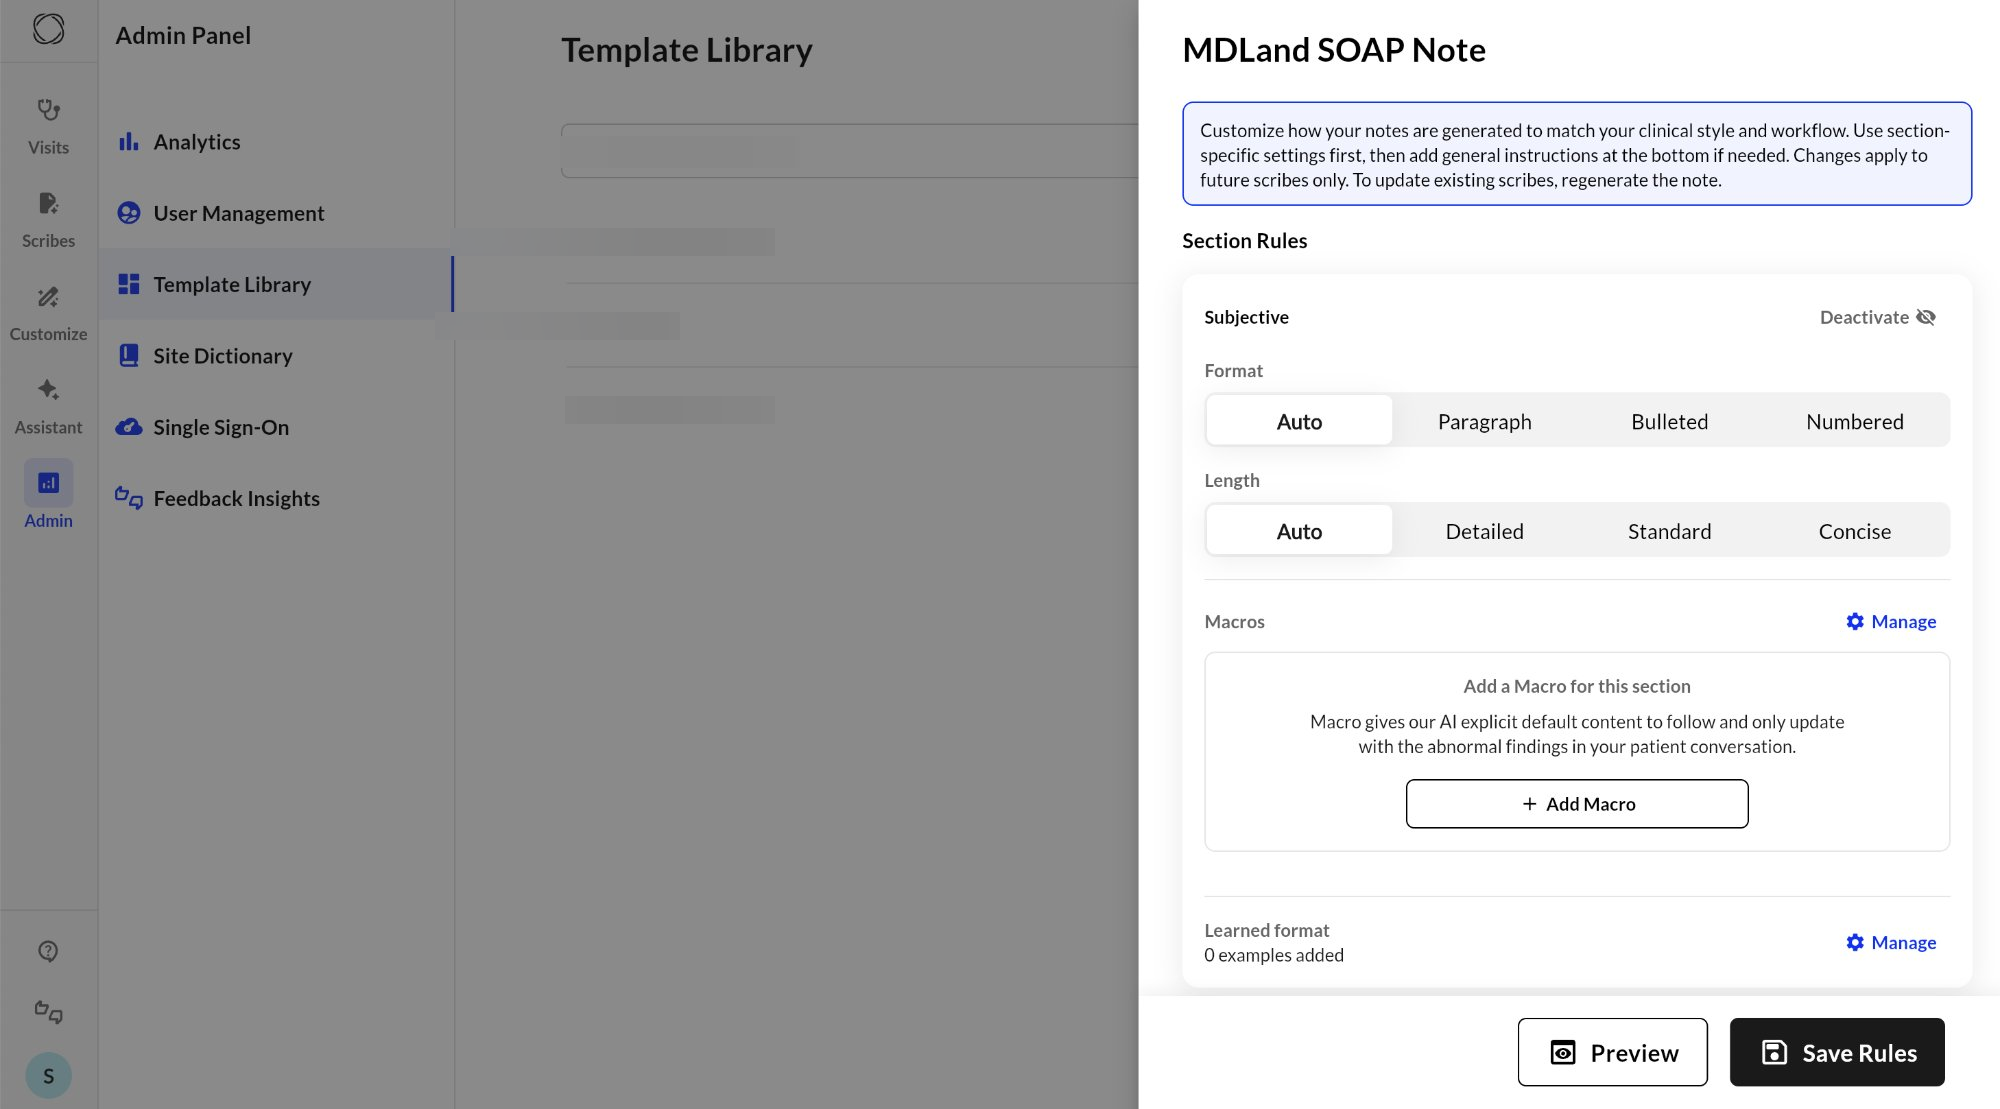Open the Assistant sparkle icon
The image size is (2000, 1109).
point(48,390)
